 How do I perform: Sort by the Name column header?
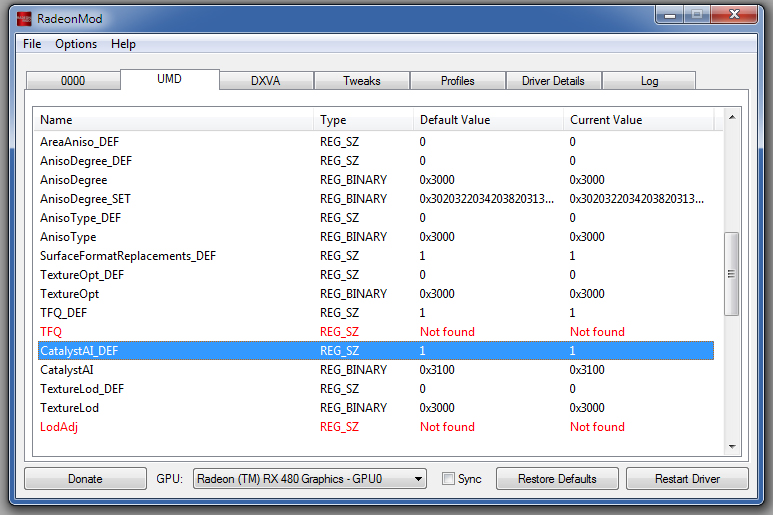click(173, 120)
